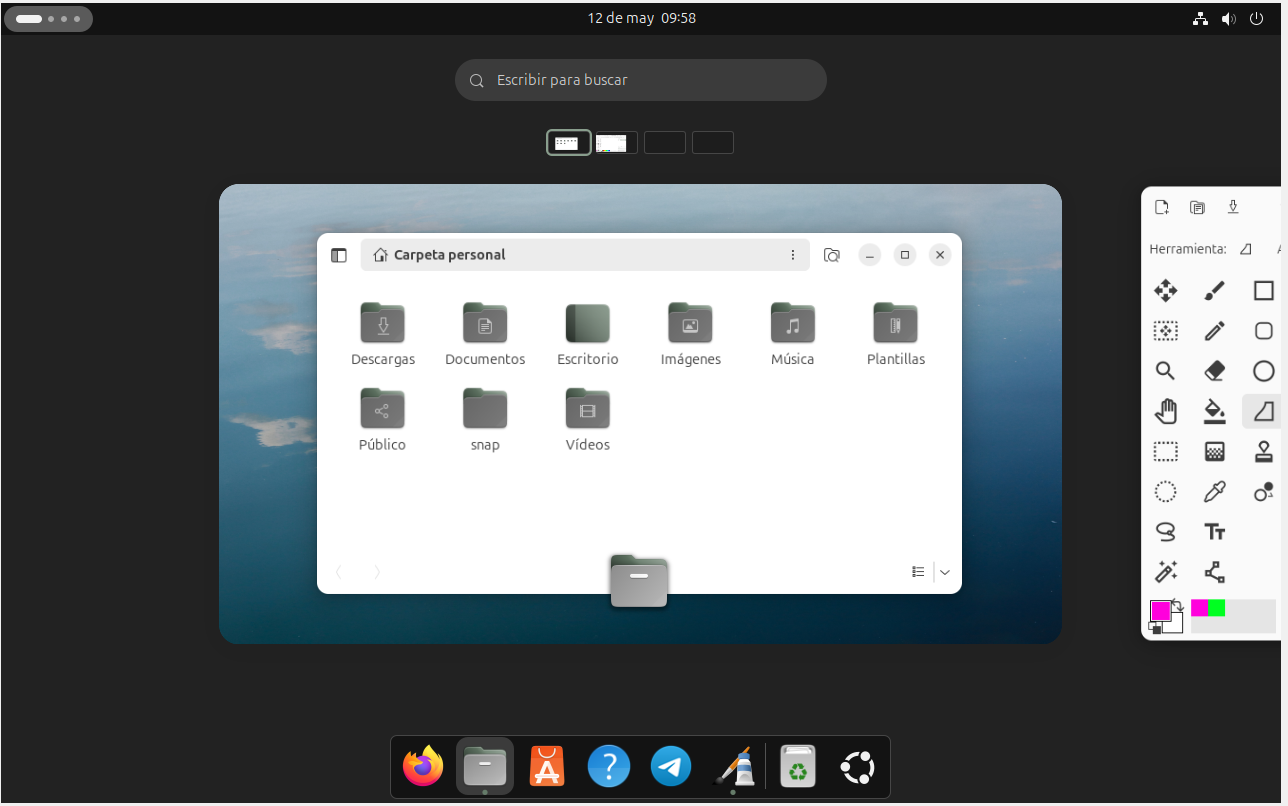Click the magnifier Zoom tool

pyautogui.click(x=1165, y=371)
